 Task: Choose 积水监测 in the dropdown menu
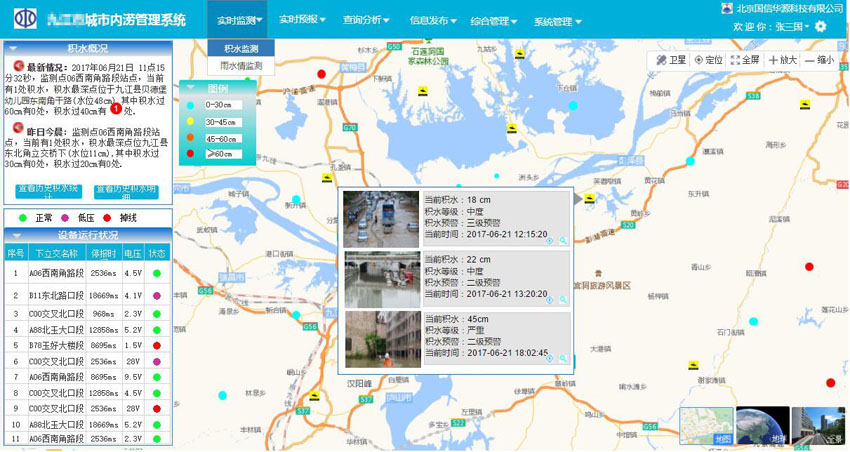click(241, 48)
